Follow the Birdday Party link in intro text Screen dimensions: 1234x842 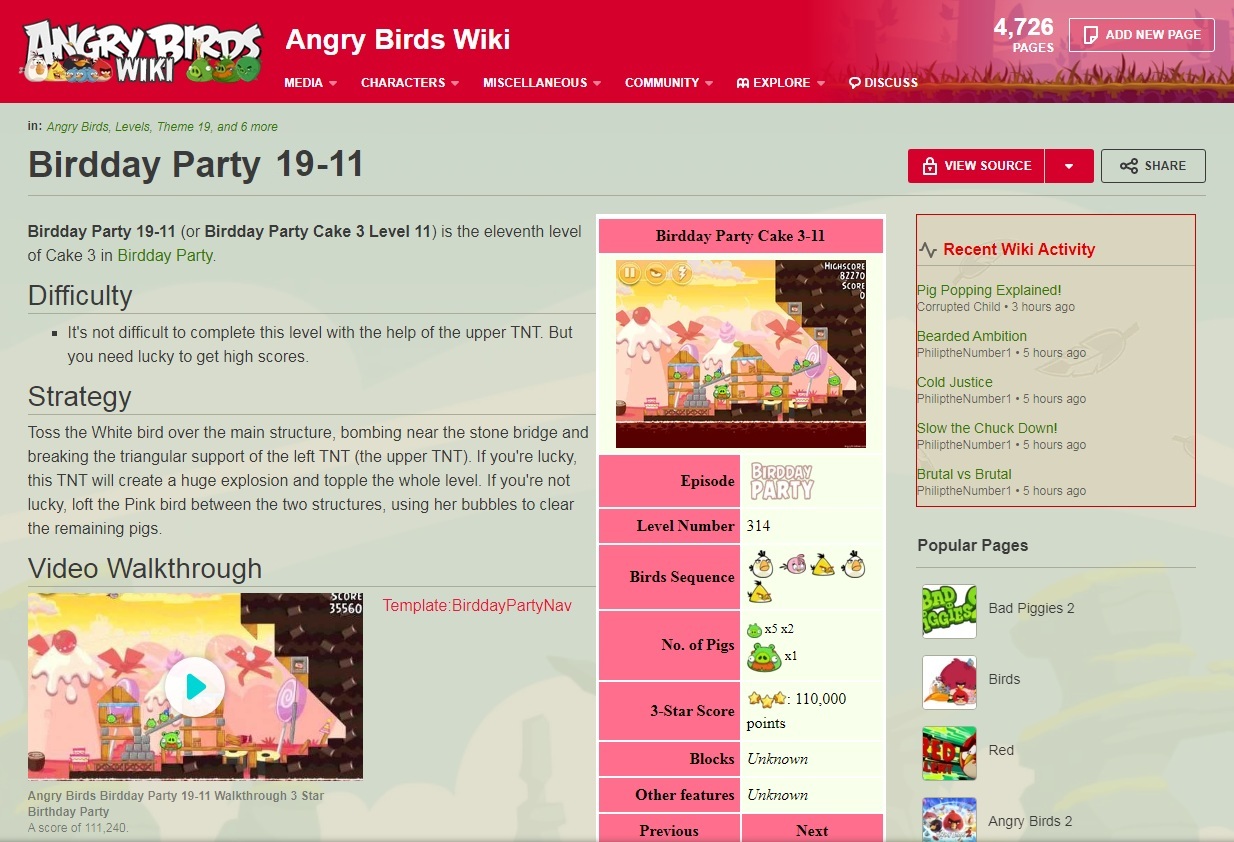[165, 255]
